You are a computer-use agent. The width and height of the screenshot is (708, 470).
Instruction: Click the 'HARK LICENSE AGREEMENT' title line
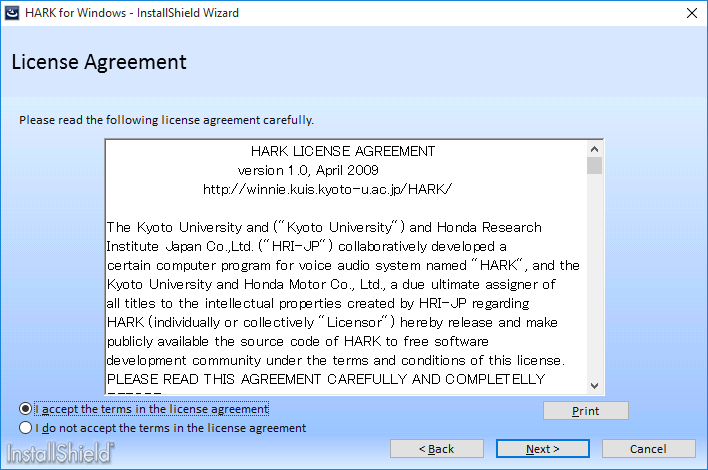343,152
